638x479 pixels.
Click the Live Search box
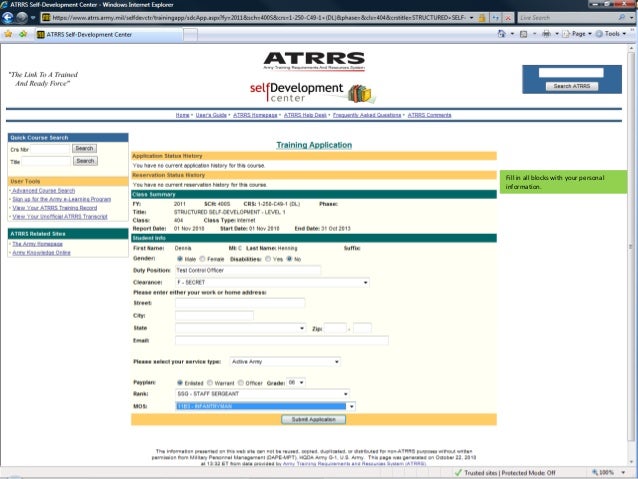tap(567, 18)
